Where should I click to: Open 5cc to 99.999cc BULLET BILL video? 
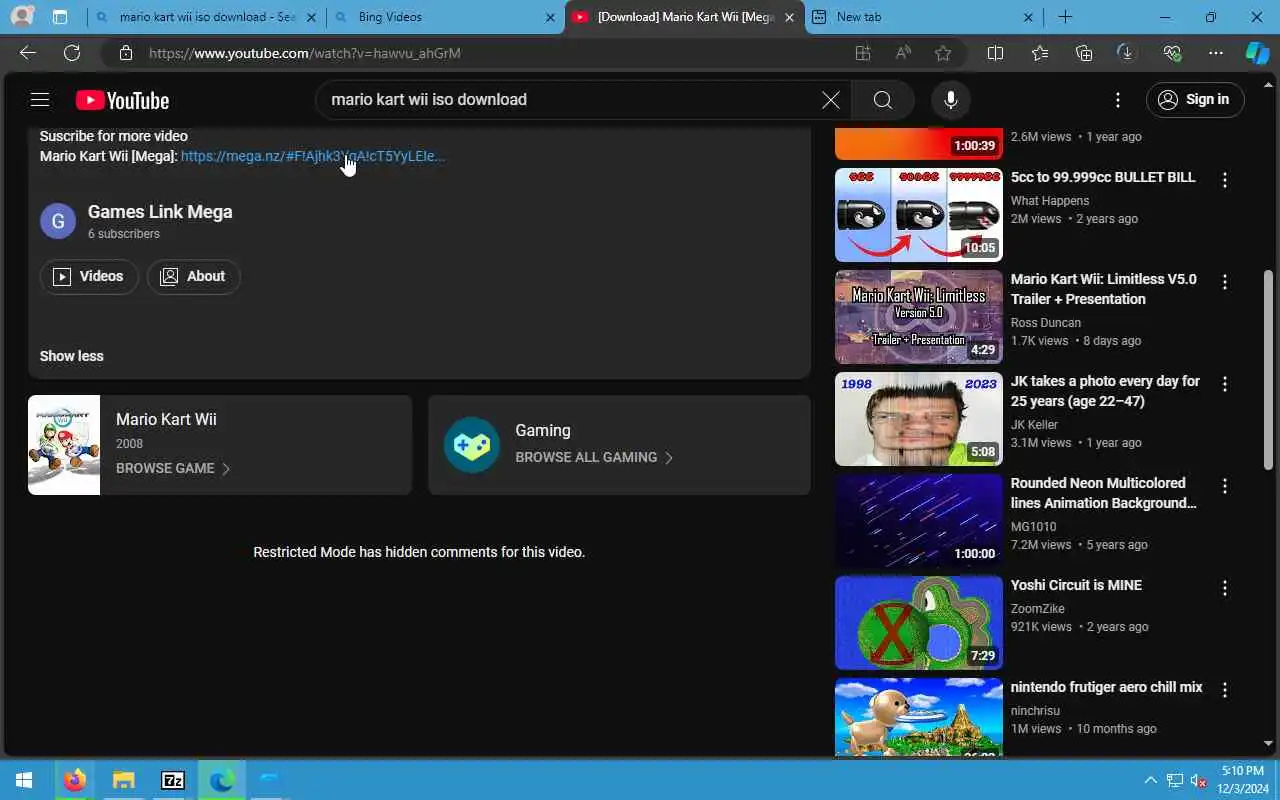pyautogui.click(x=1103, y=177)
